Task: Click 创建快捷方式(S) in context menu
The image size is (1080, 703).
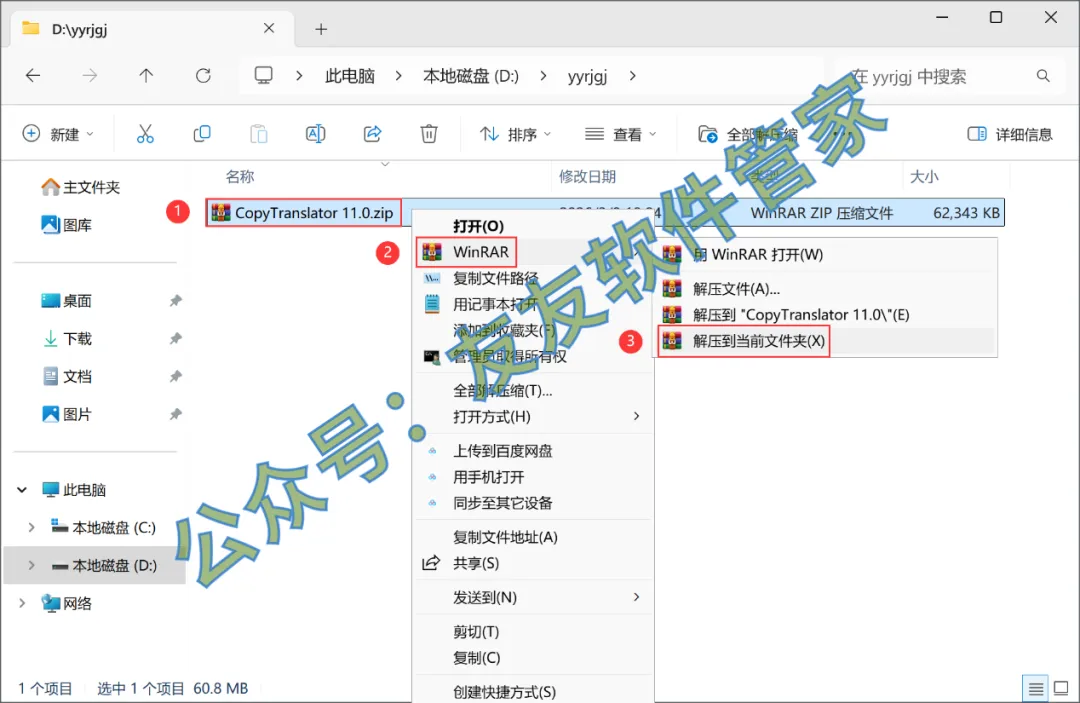Action: click(x=534, y=691)
